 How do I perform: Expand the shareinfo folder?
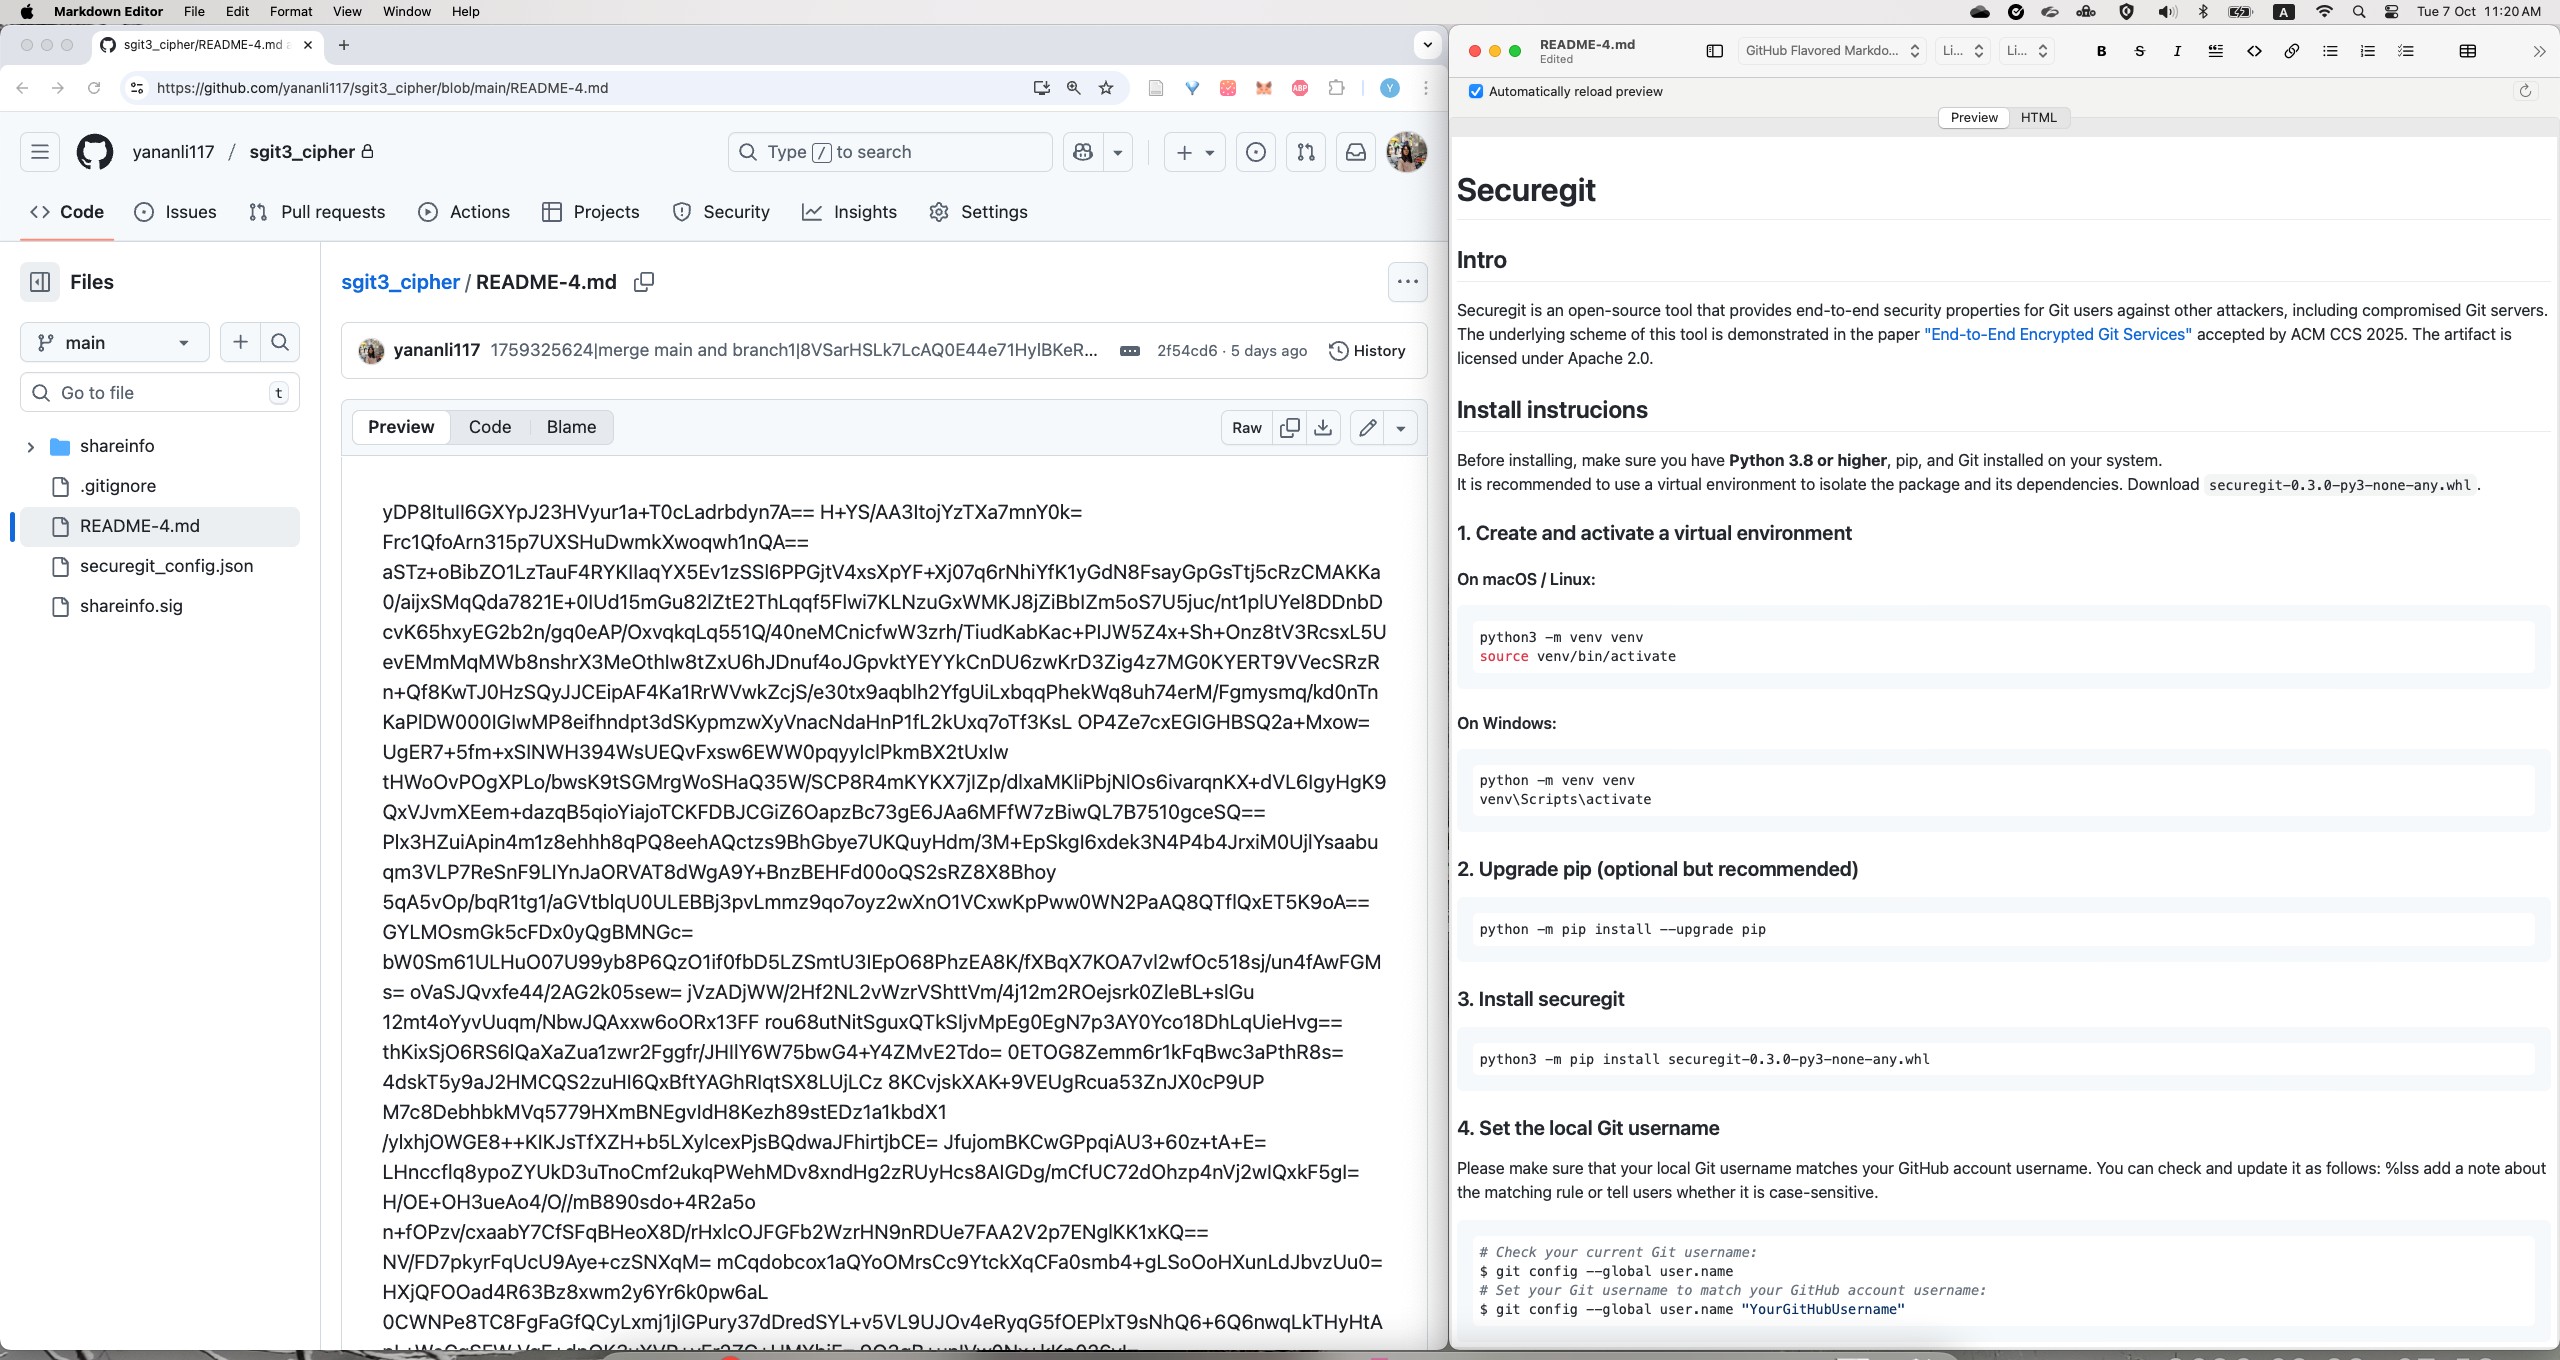click(31, 447)
